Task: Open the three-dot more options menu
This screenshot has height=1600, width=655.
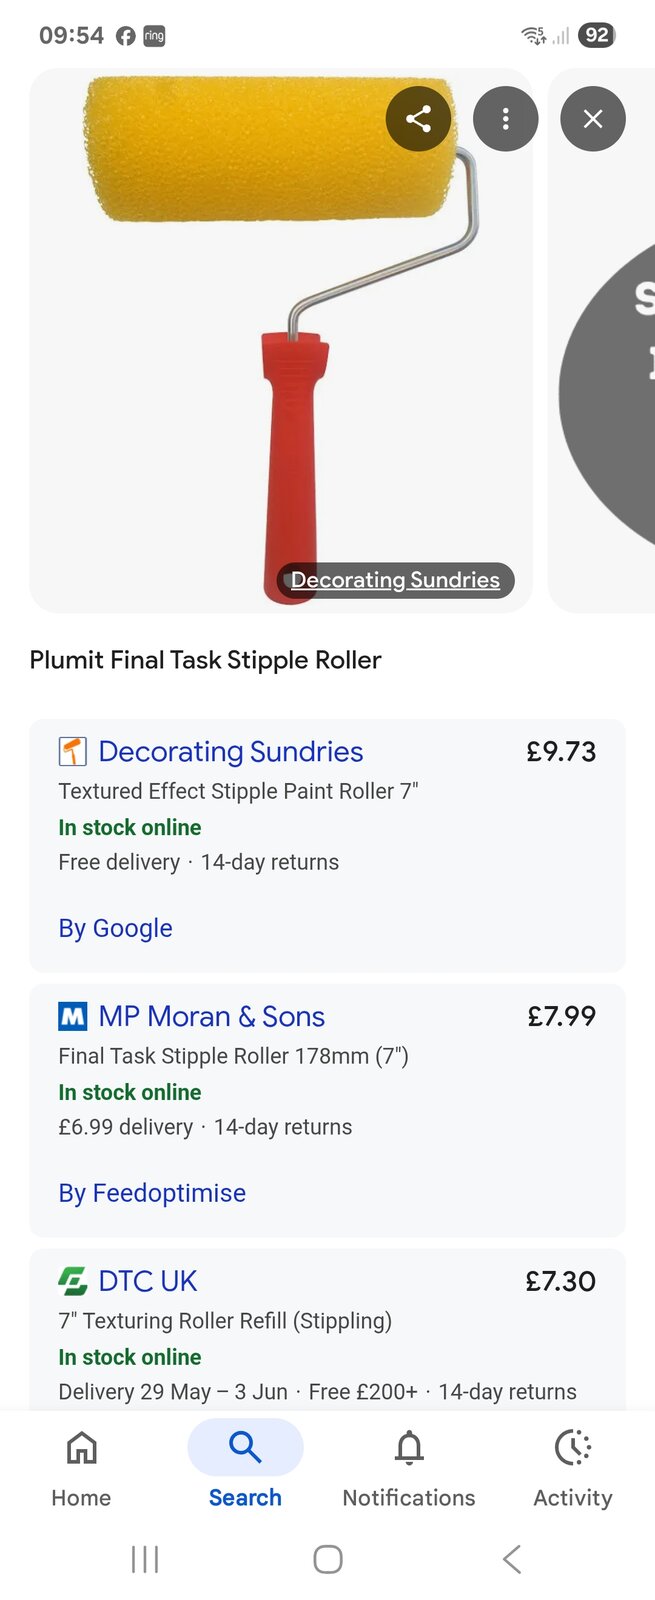Action: pos(506,119)
